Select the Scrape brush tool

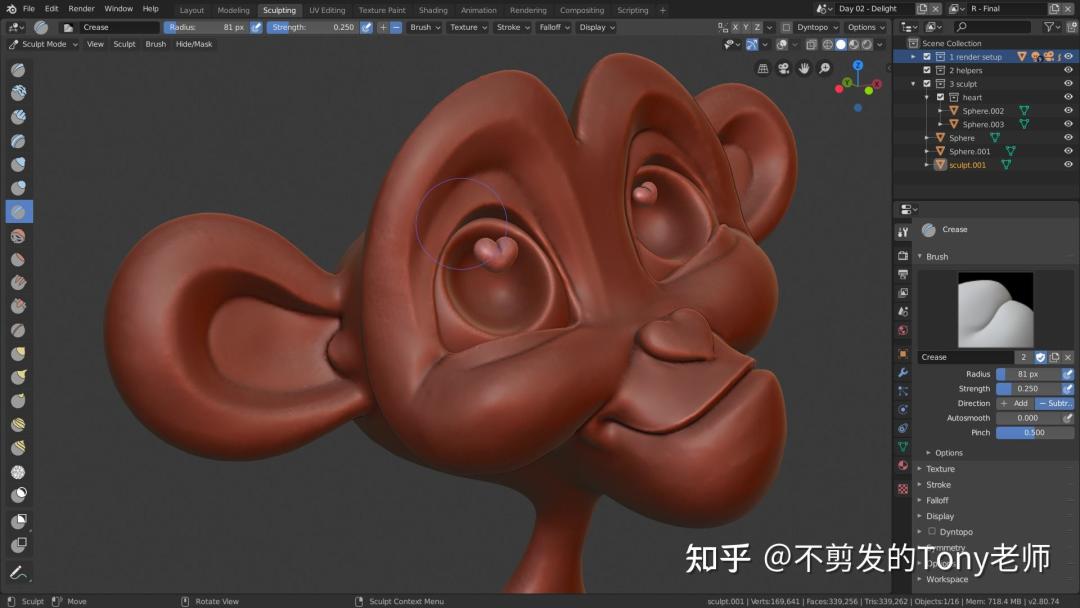click(19, 306)
